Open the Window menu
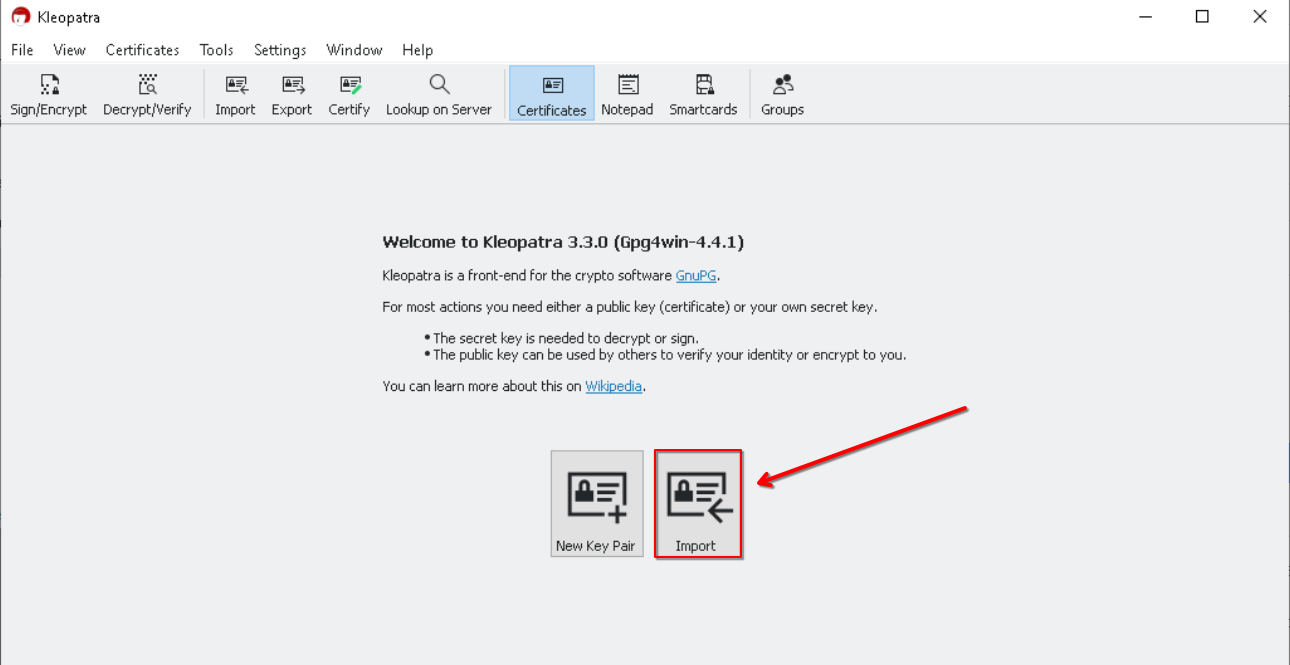Screen dimensions: 1290x665 pos(354,50)
